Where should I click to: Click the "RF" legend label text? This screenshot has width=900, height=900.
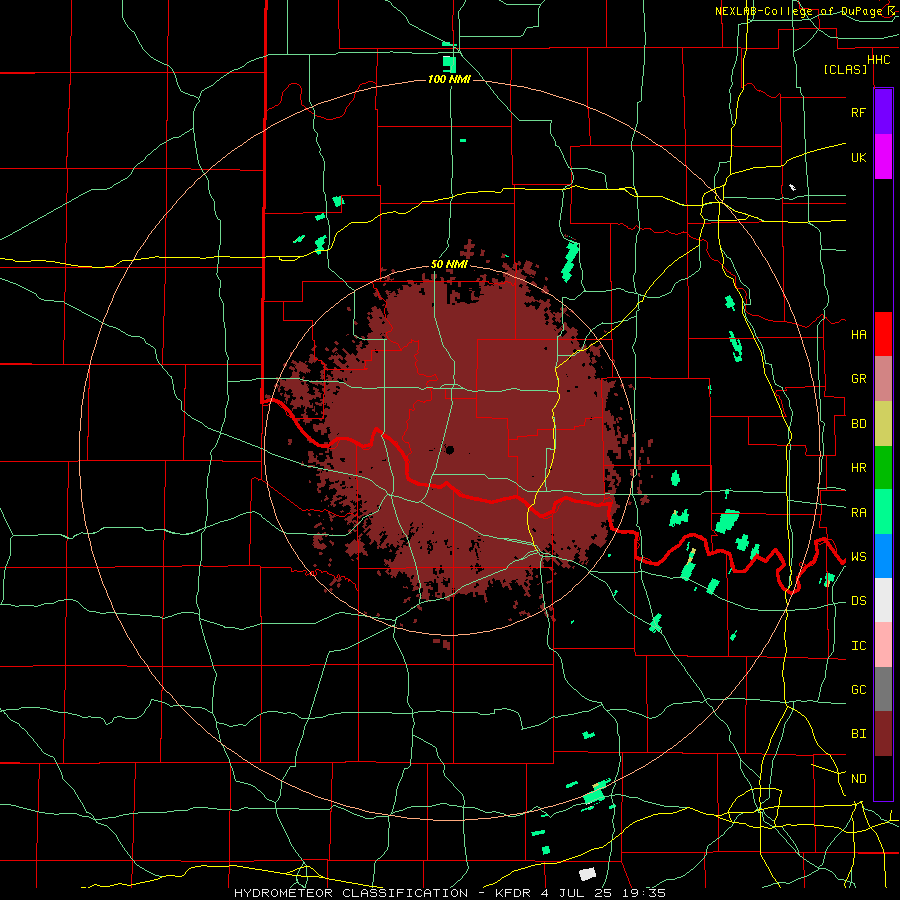pyautogui.click(x=858, y=112)
